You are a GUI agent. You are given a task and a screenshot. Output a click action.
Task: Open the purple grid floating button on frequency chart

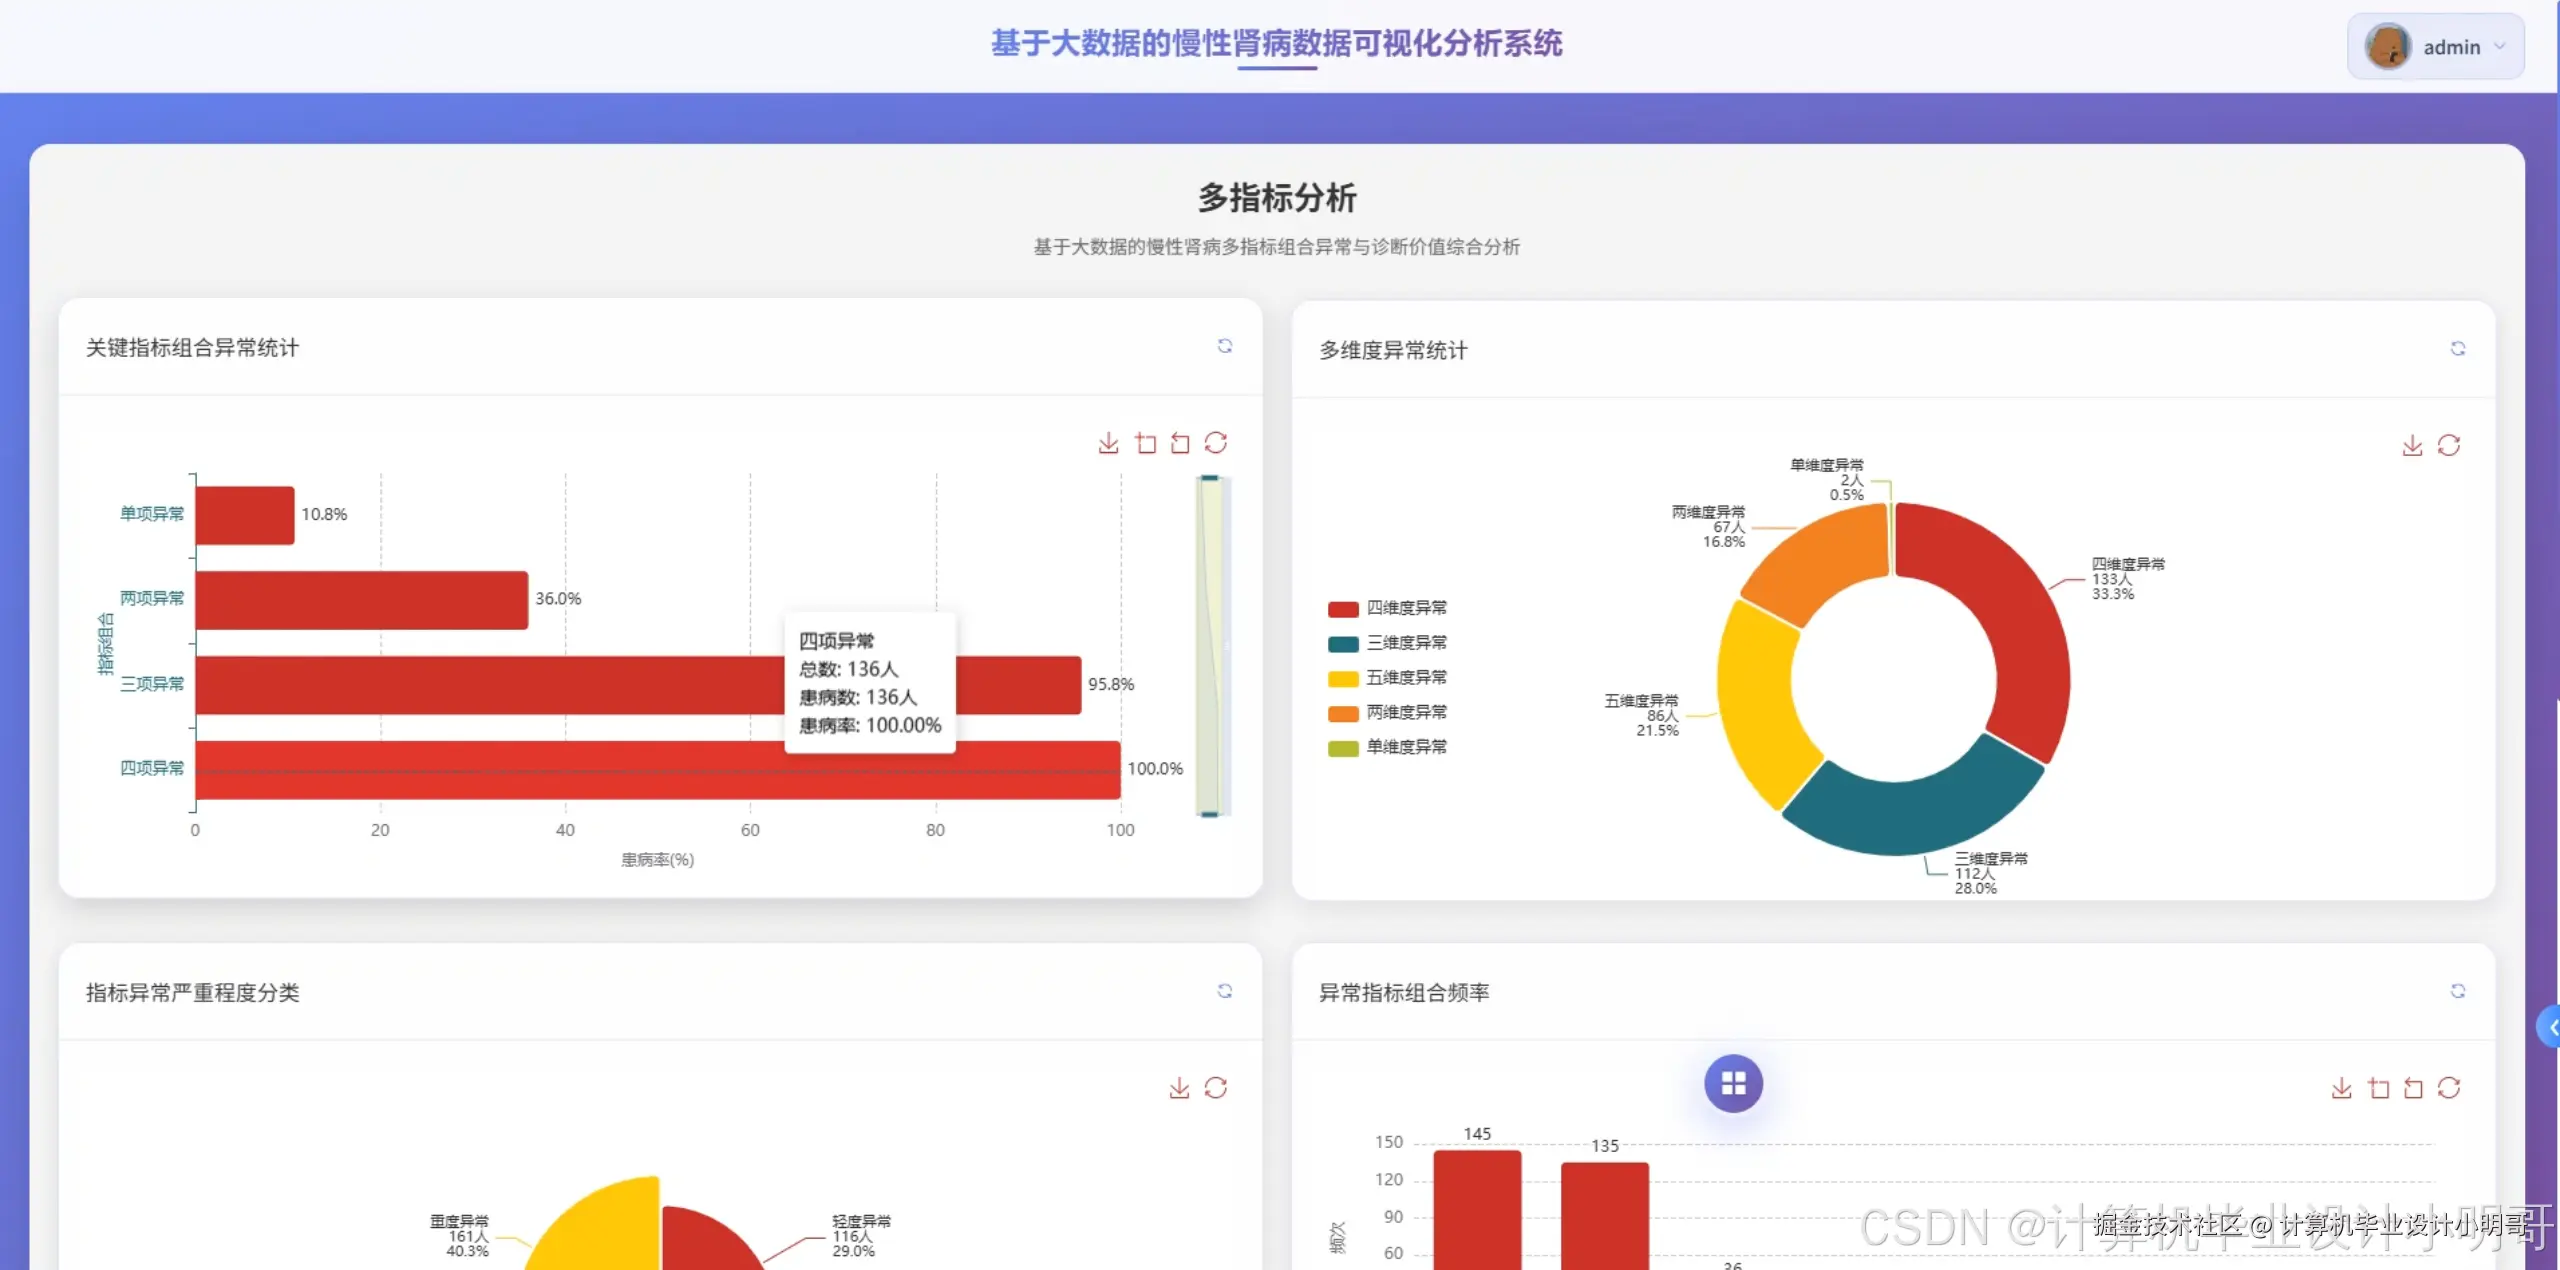tap(1733, 1084)
